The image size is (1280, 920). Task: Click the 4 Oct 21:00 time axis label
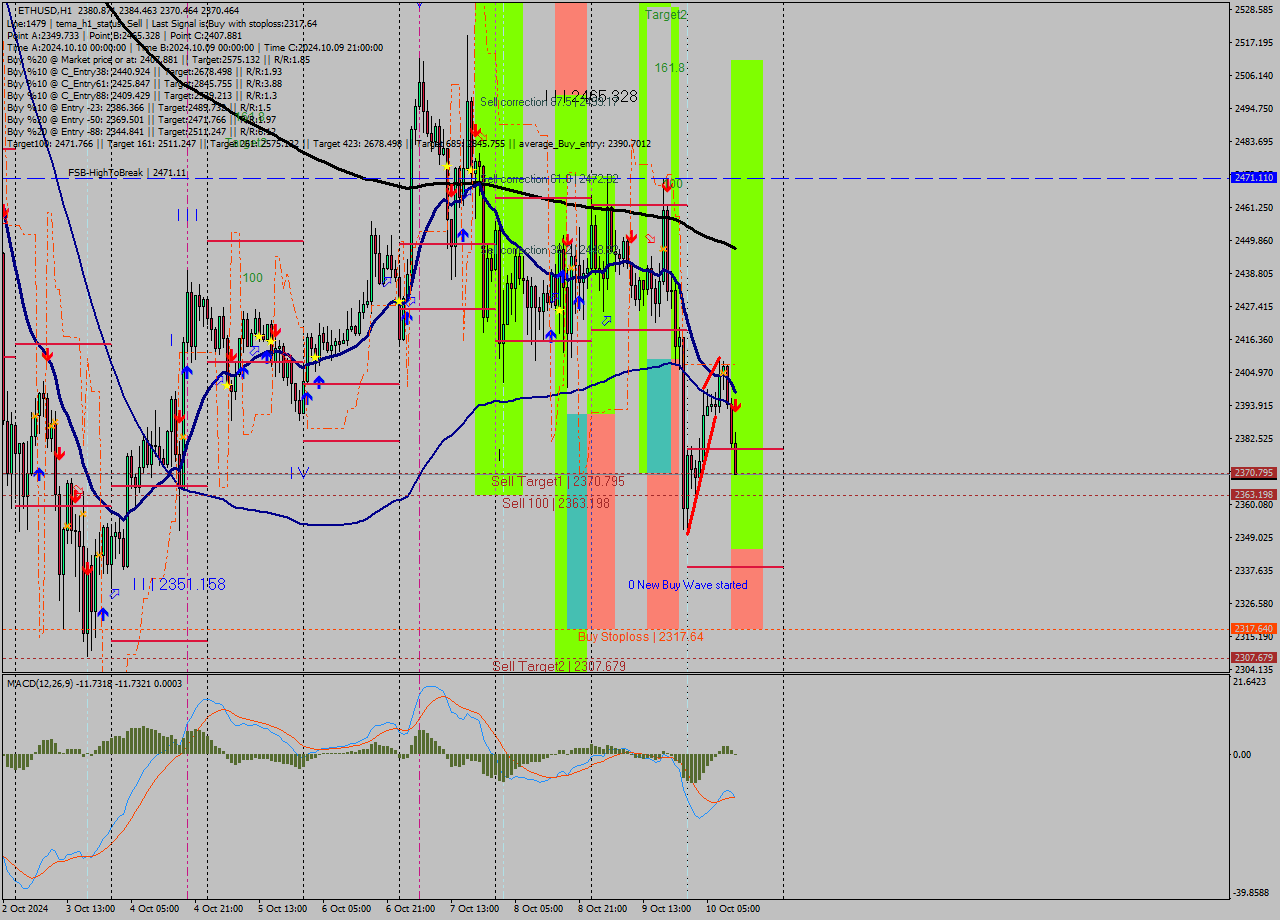point(218,909)
